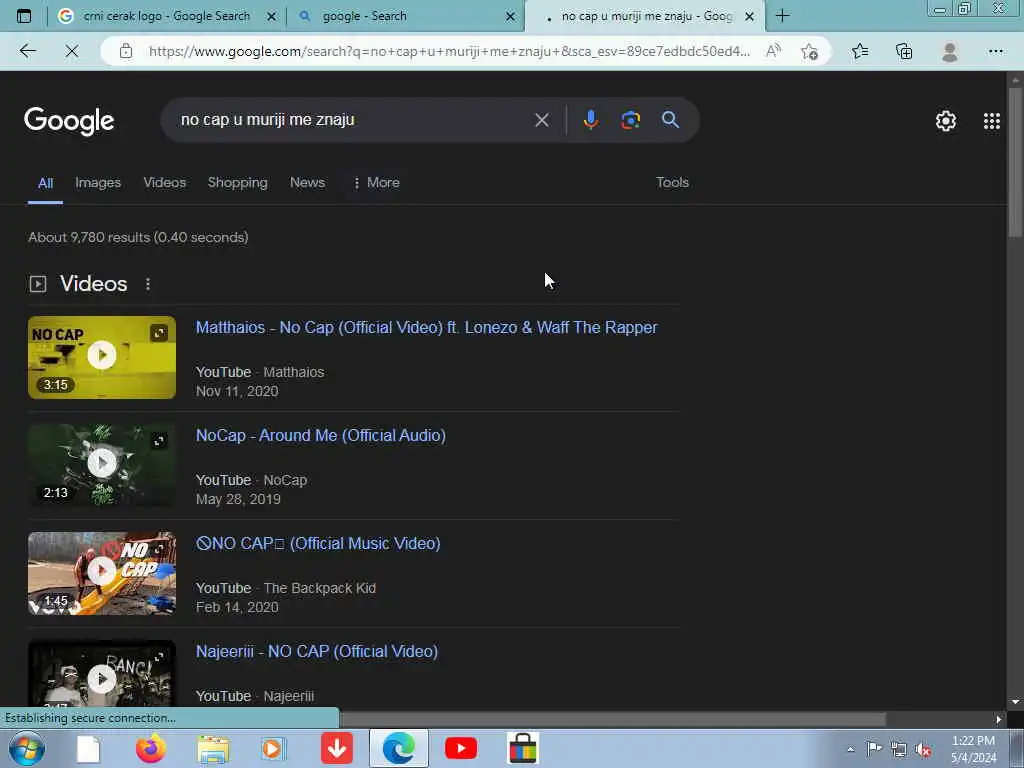Image resolution: width=1024 pixels, height=768 pixels.
Task: Open the search Tools options
Action: pos(672,182)
